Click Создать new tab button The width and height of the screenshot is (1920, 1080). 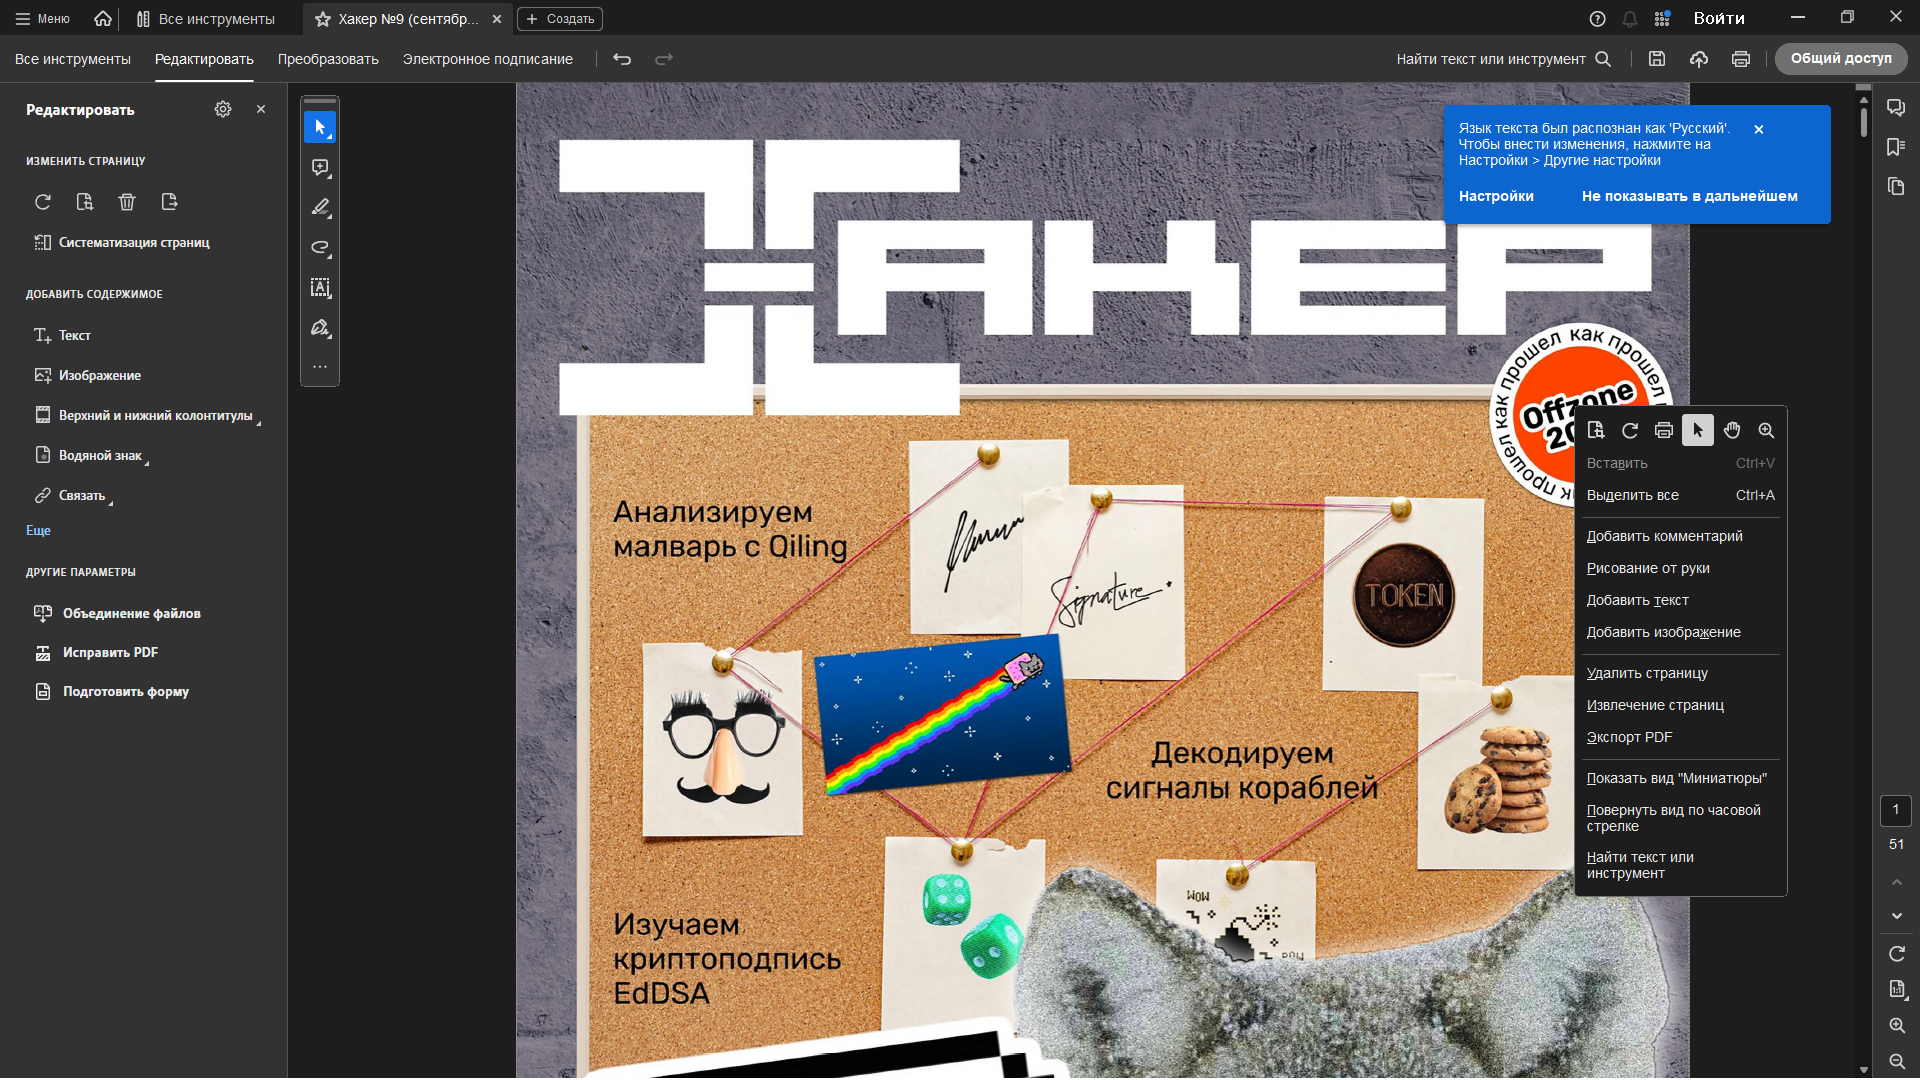coord(560,19)
